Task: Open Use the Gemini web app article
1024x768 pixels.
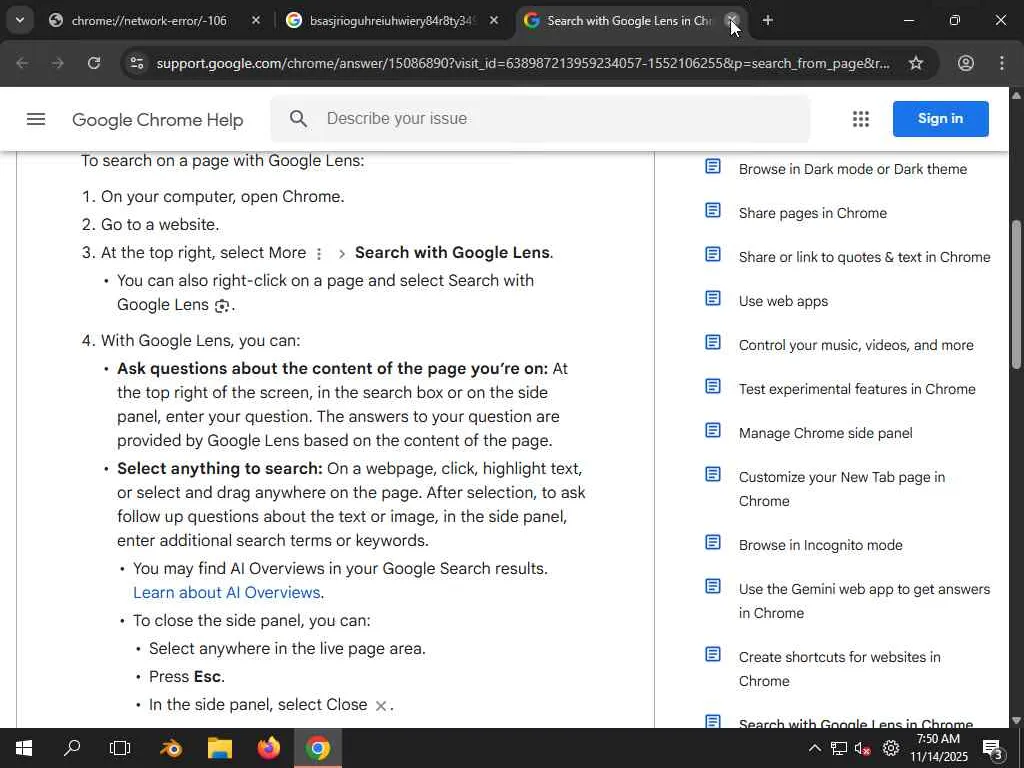Action: point(864,601)
